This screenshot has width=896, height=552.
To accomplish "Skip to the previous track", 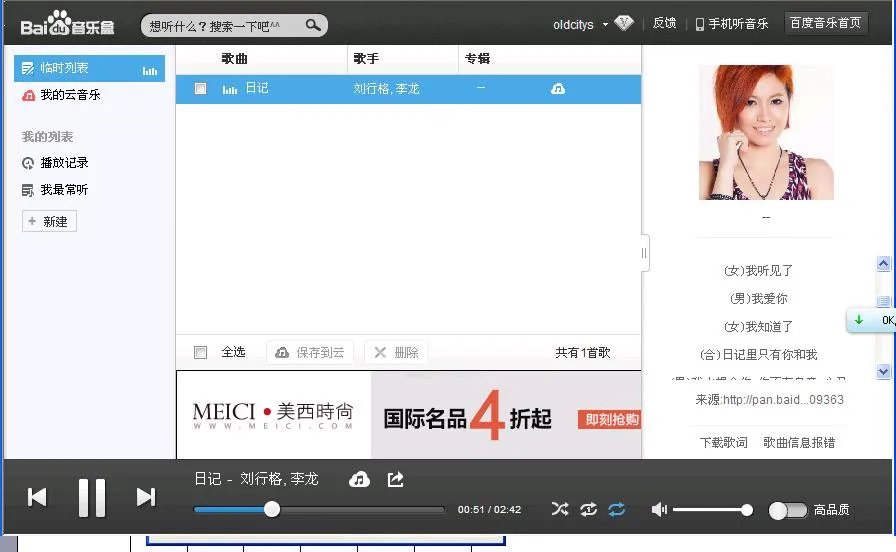I will (x=37, y=497).
